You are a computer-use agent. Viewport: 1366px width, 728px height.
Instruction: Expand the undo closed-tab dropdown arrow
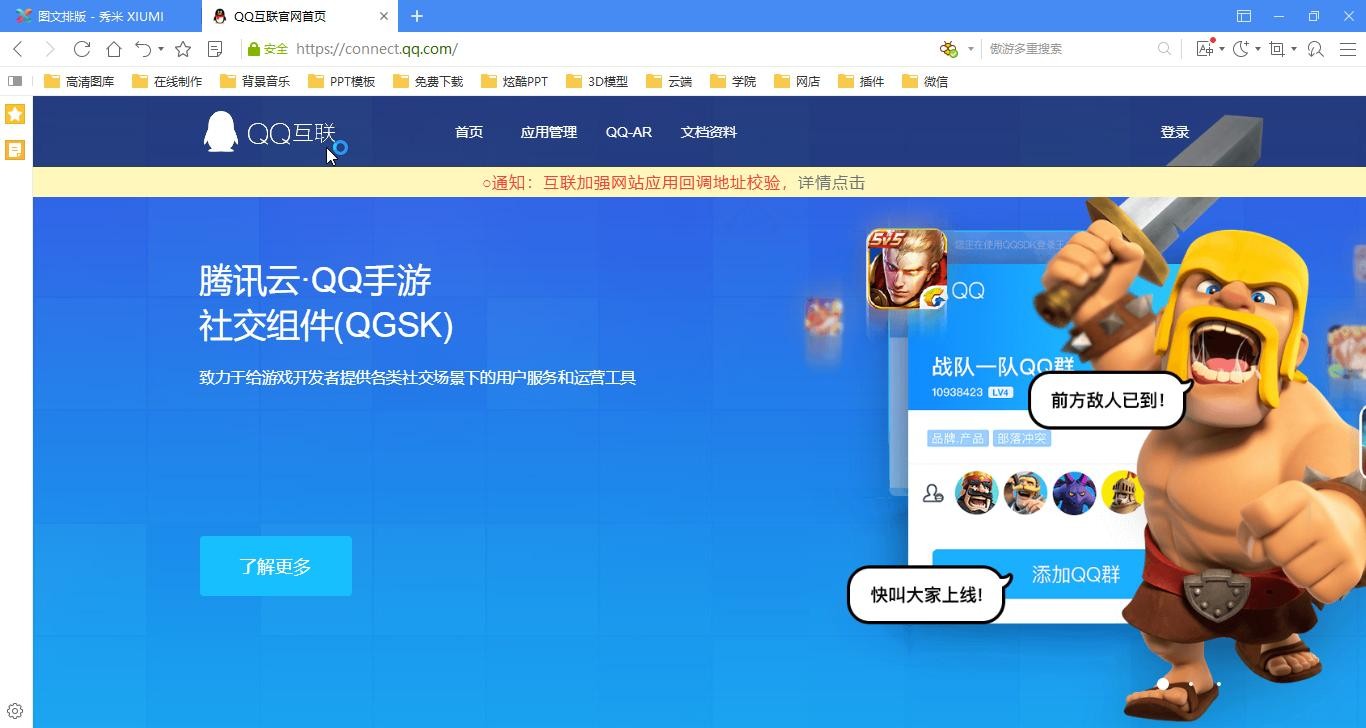pos(160,49)
